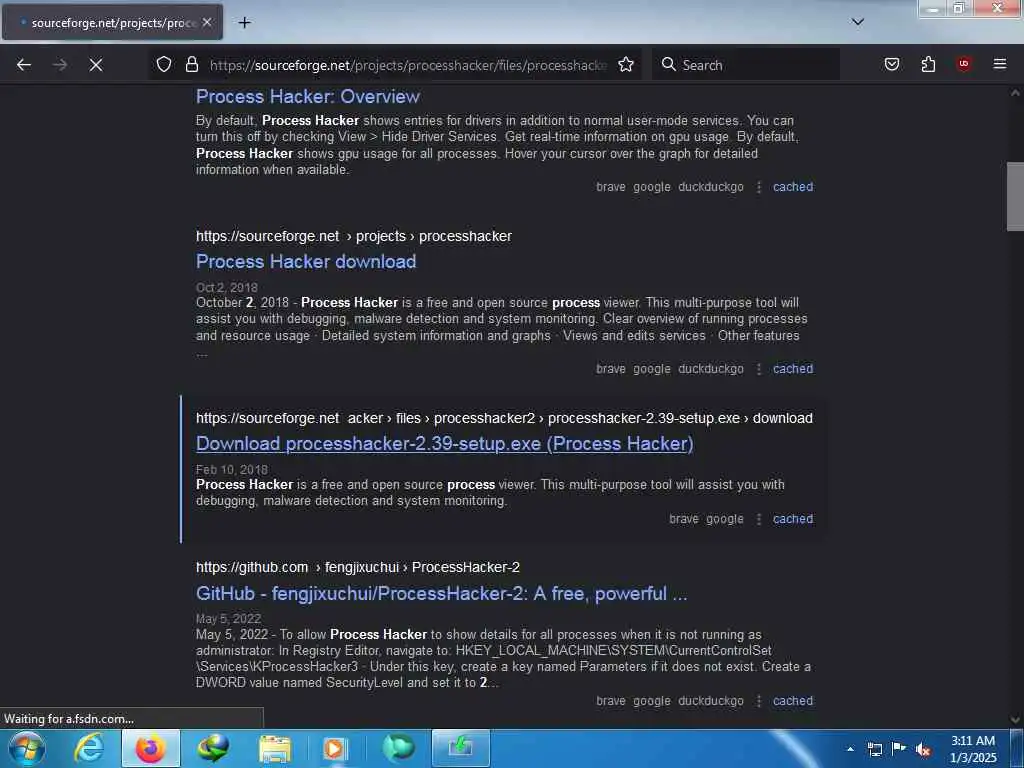Open the Firefox hamburger menu
Screen dimensions: 1024x768
click(1000, 64)
